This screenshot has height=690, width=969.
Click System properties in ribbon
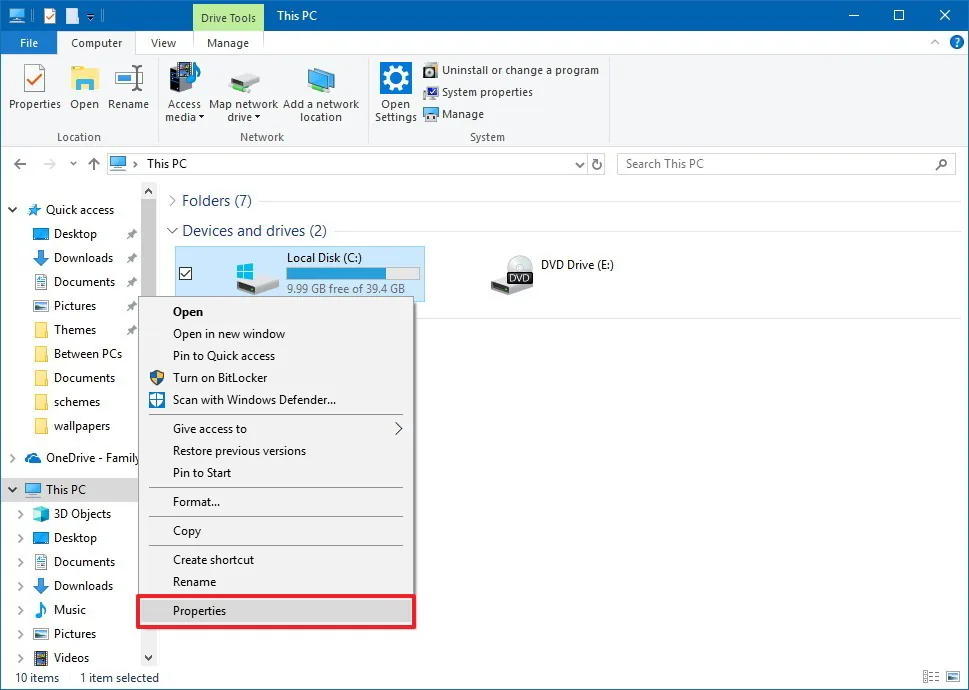coord(478,92)
